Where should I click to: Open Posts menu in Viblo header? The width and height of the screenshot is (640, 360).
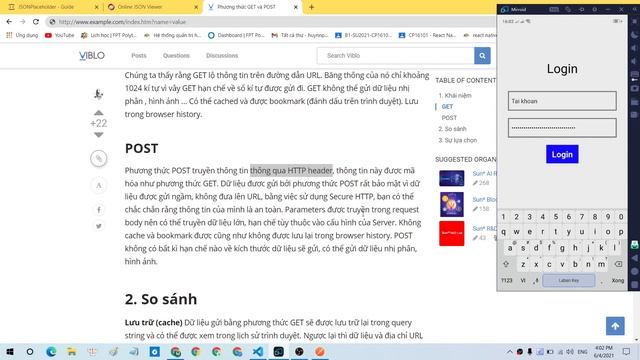pos(139,56)
